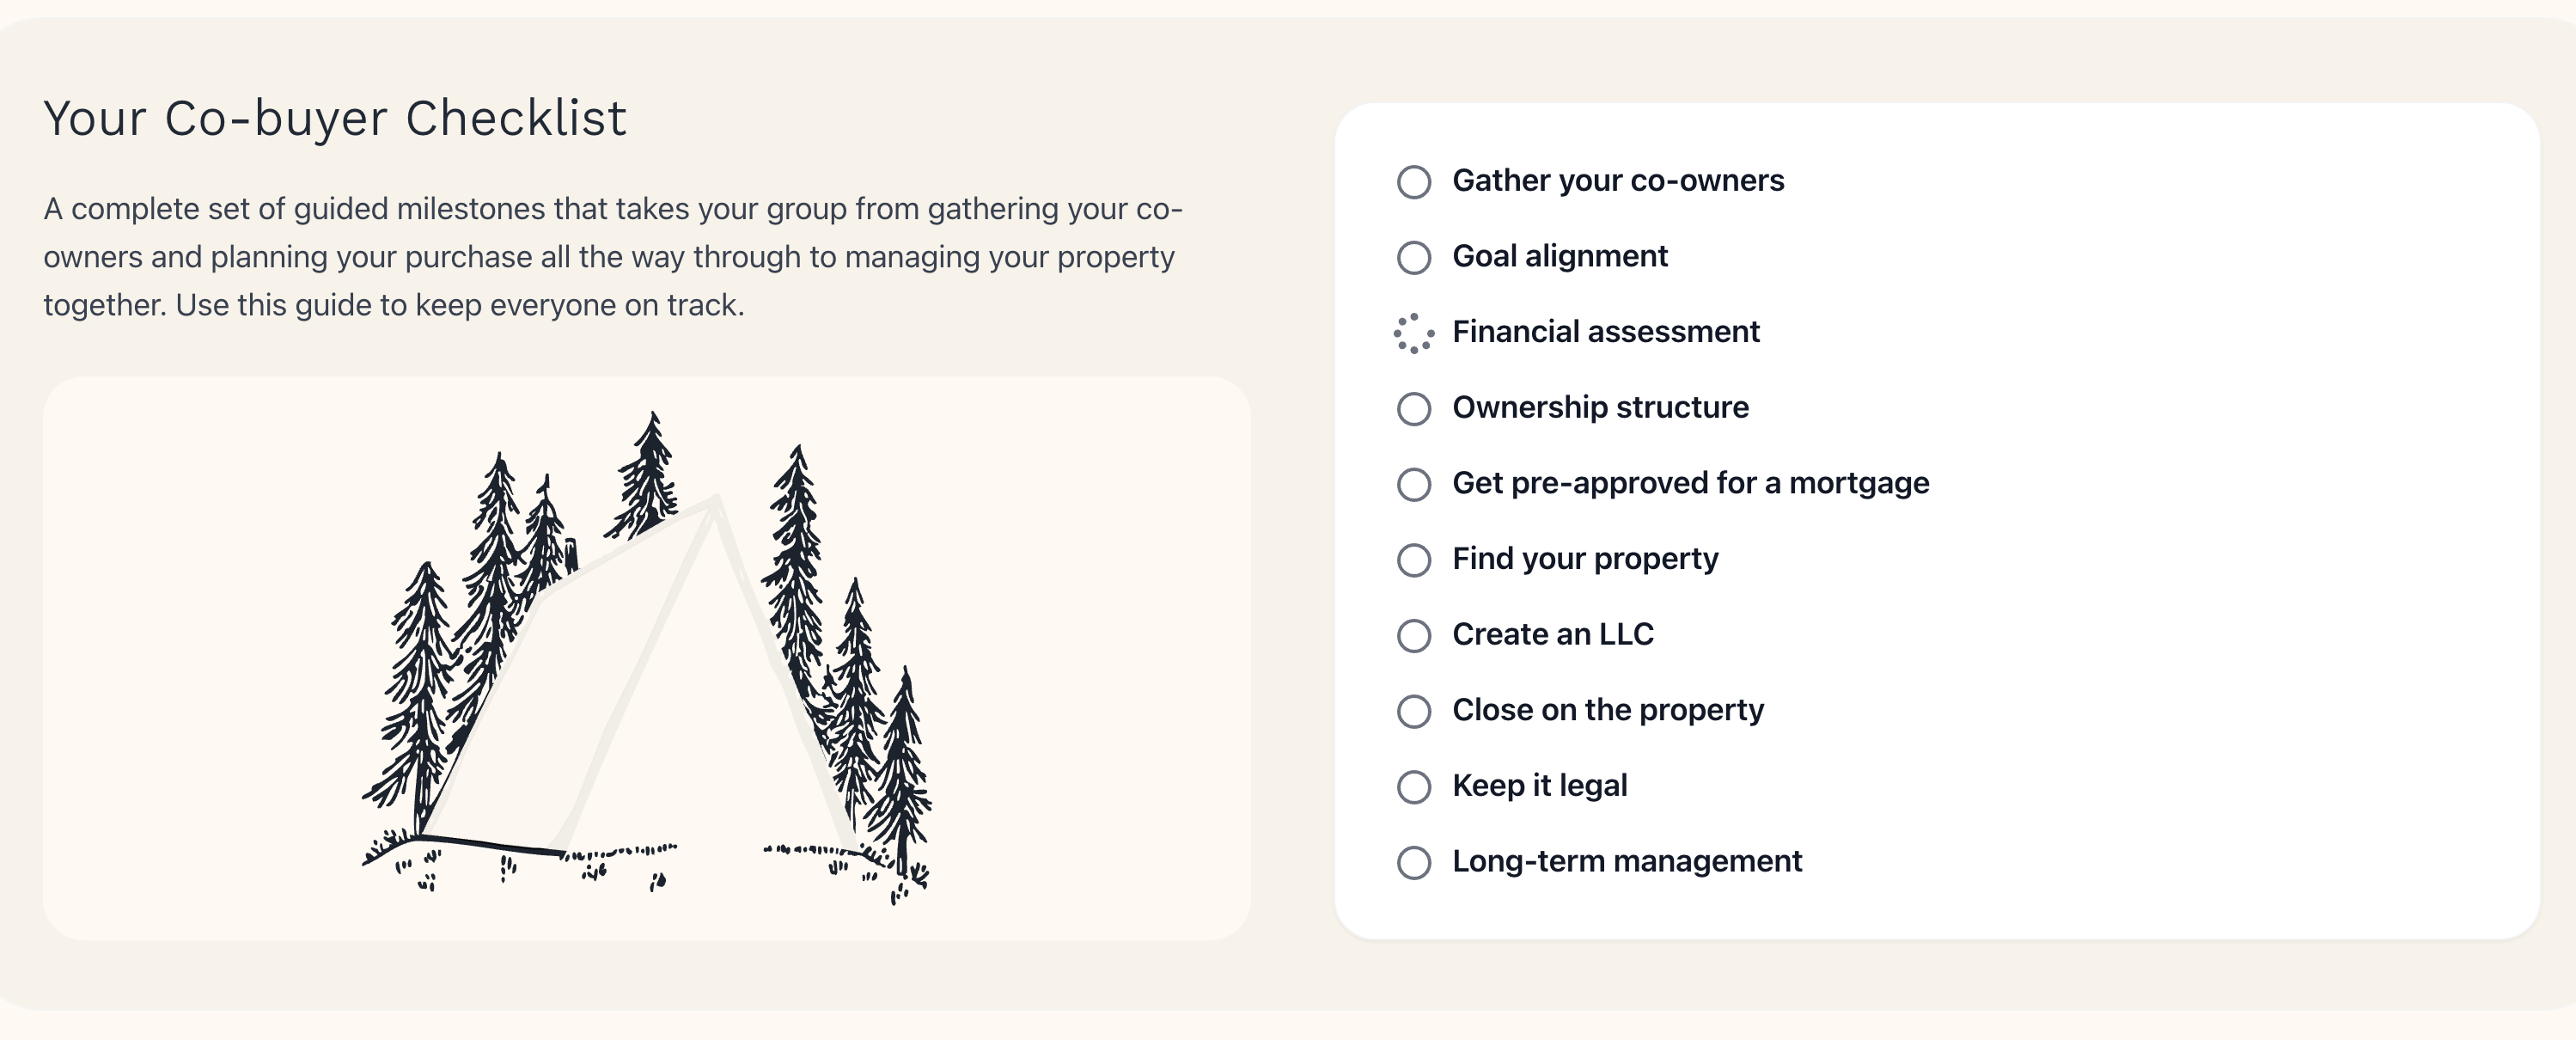Mark the Keep it legal circle

[1413, 786]
